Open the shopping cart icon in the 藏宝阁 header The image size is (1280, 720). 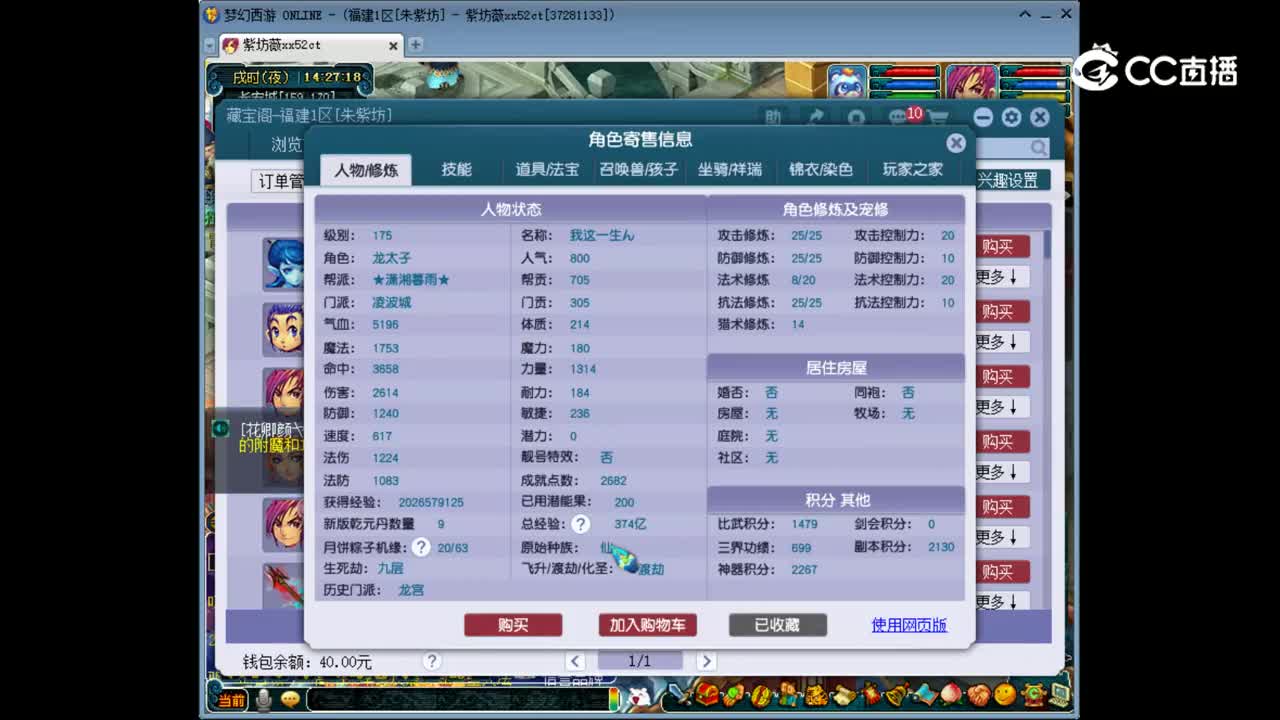(938, 117)
